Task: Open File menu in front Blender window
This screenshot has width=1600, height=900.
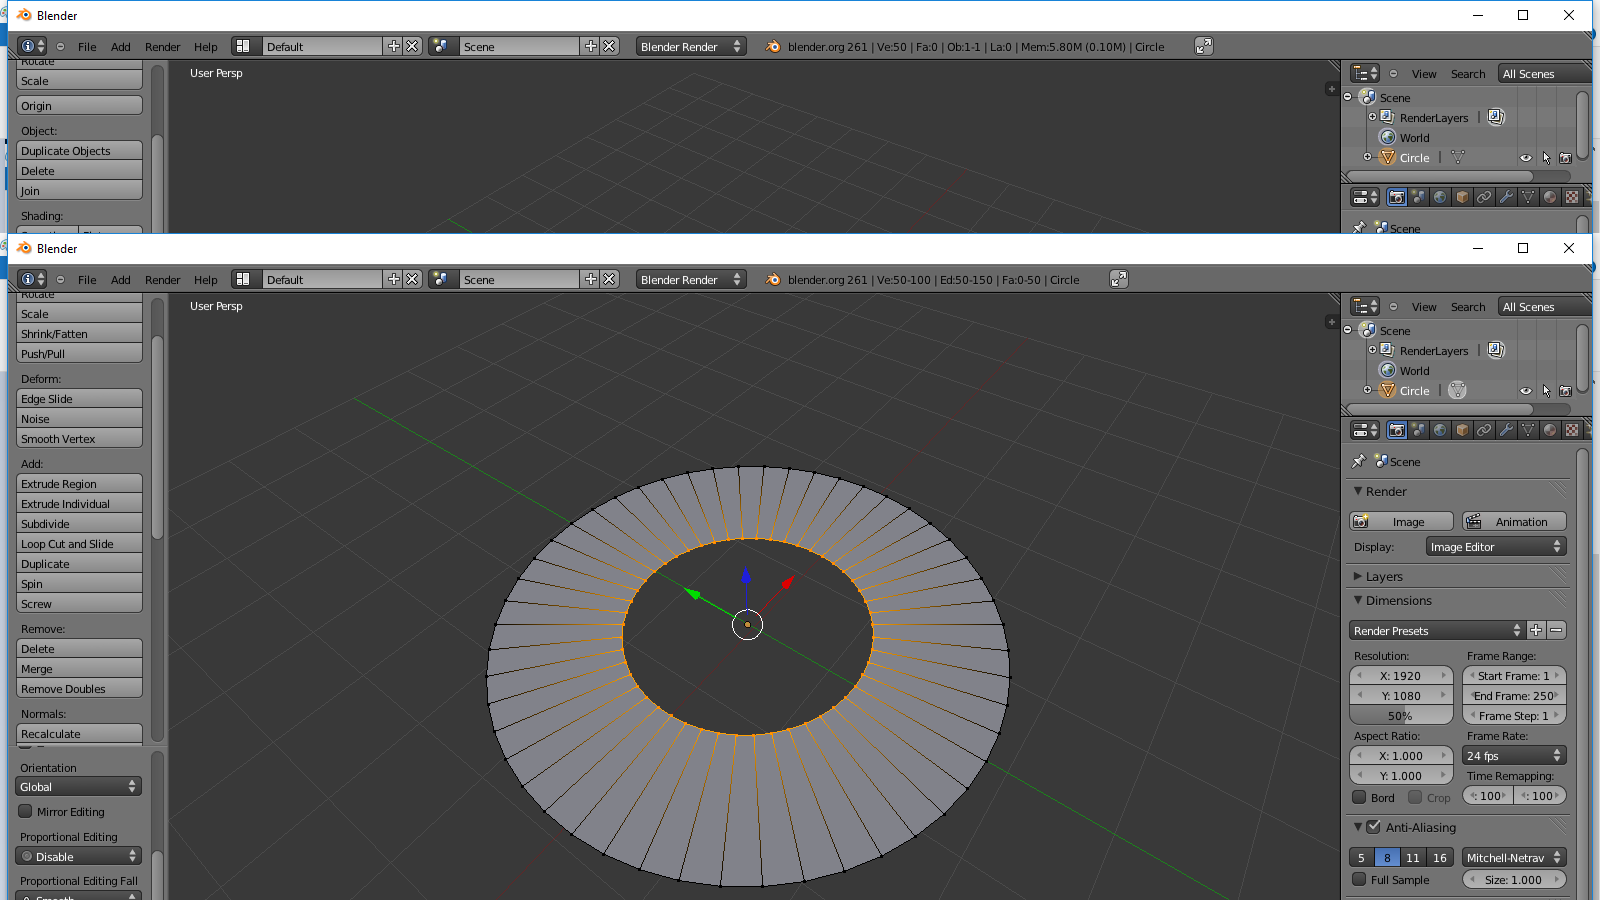Action: (87, 280)
